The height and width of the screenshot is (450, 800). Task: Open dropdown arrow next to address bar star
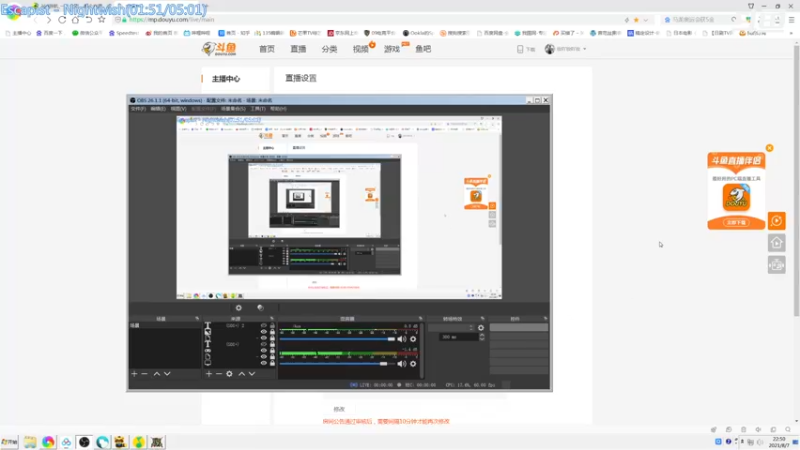pos(645,20)
